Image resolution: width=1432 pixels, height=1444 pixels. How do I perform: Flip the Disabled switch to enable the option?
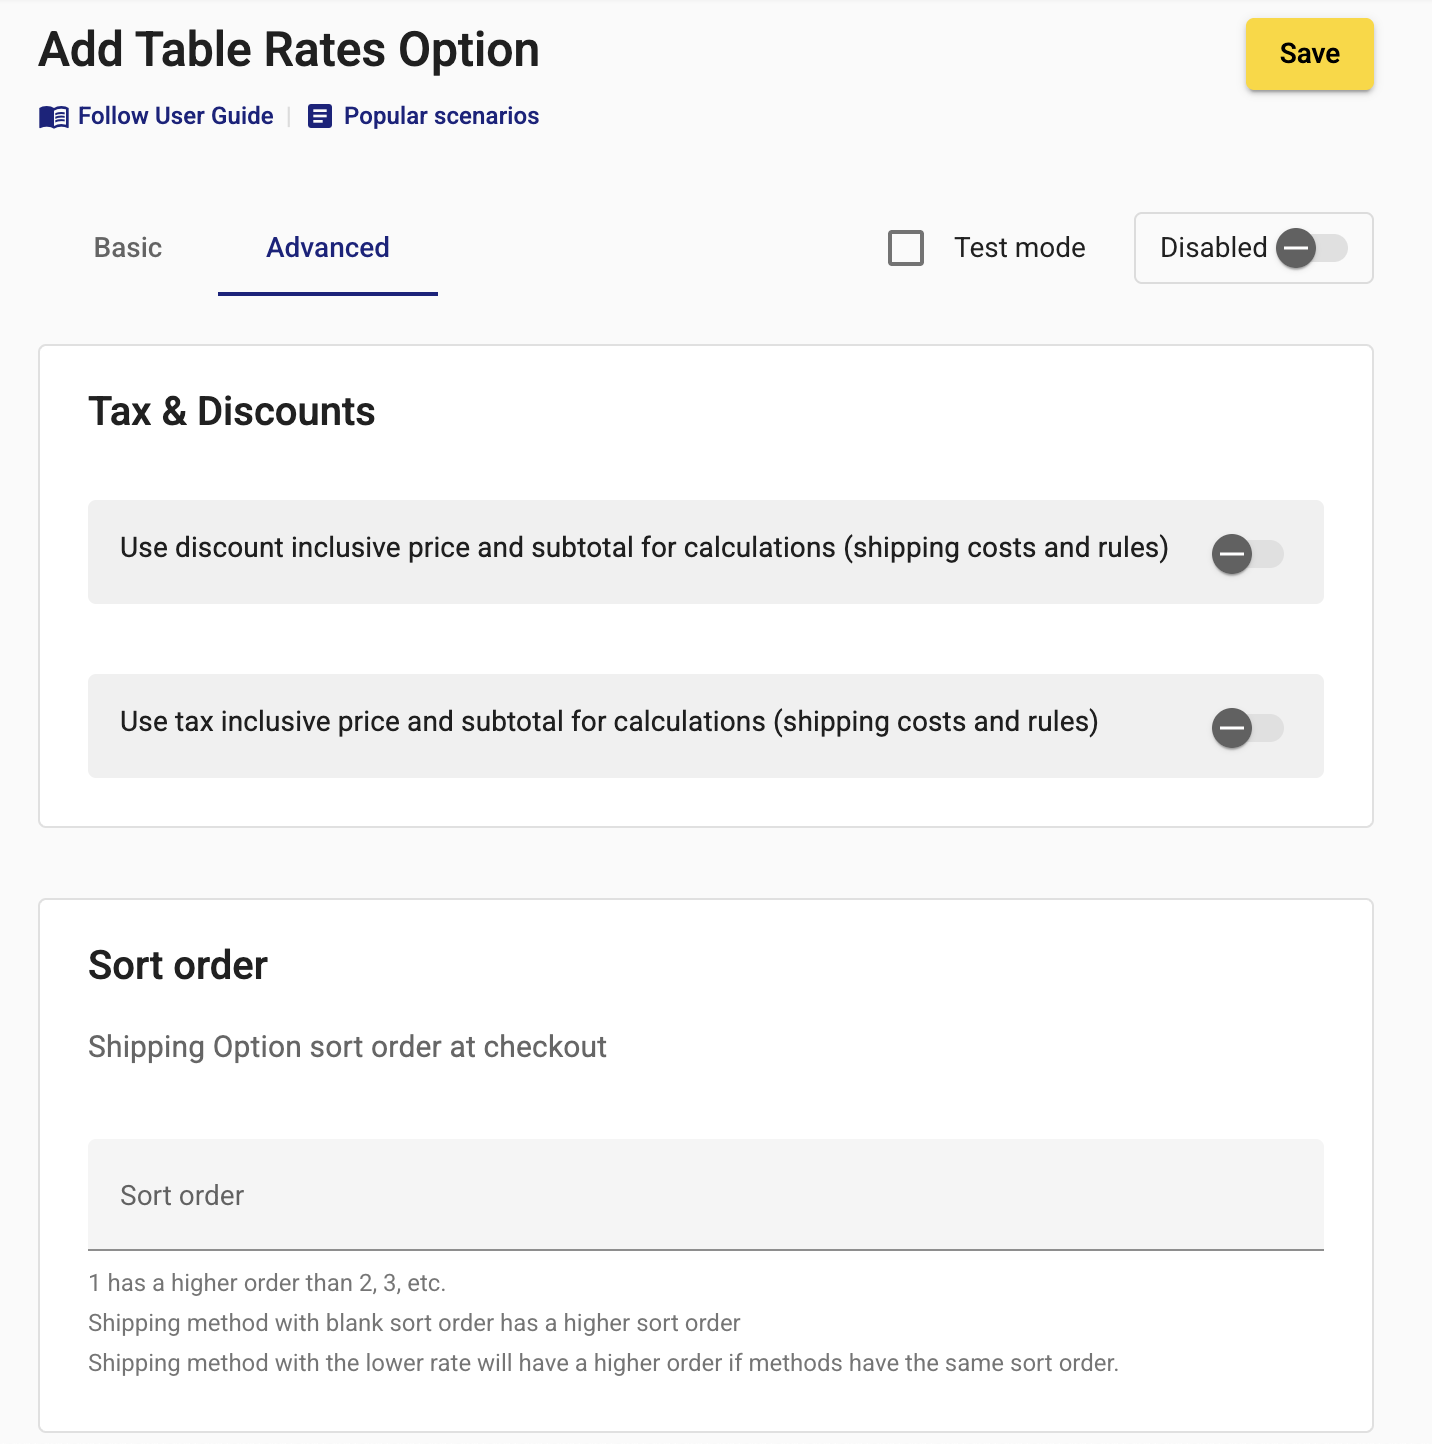click(1312, 248)
